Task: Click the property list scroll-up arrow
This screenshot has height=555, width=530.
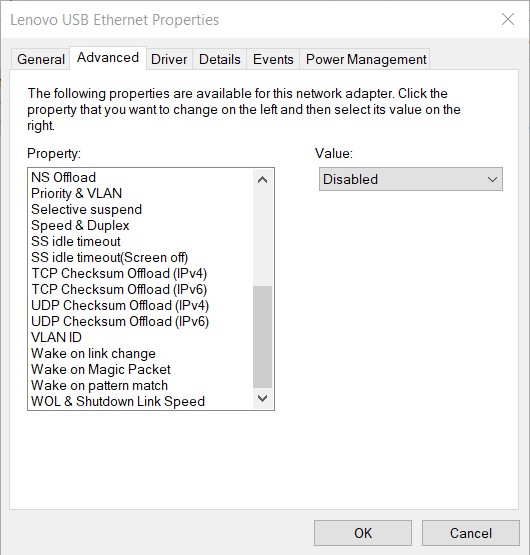Action: (x=262, y=180)
